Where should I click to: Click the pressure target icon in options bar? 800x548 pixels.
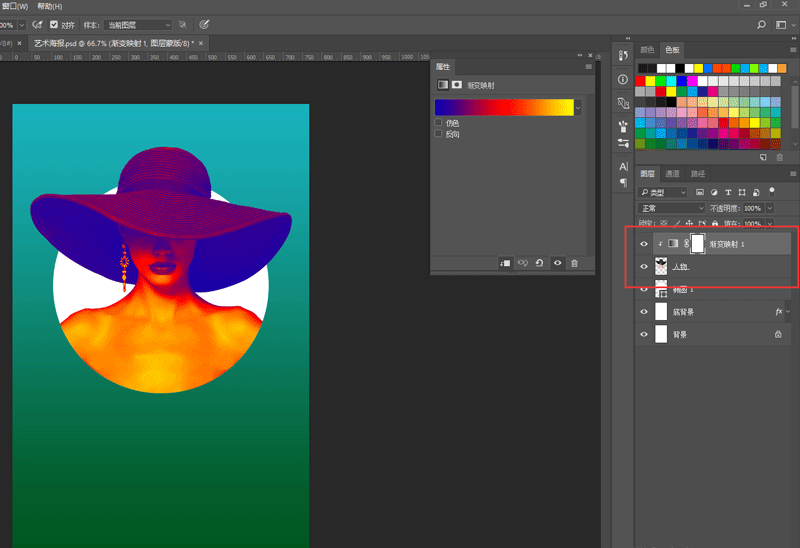tap(204, 24)
